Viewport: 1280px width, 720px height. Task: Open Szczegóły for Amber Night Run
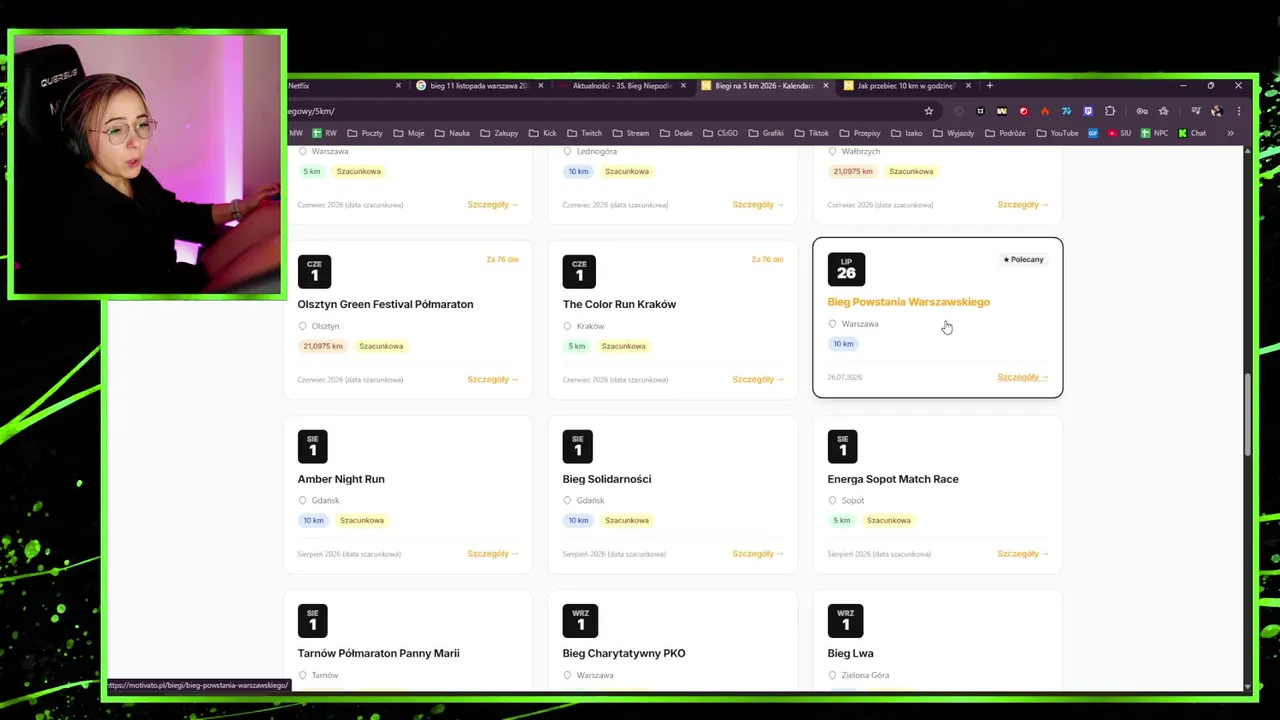(493, 554)
